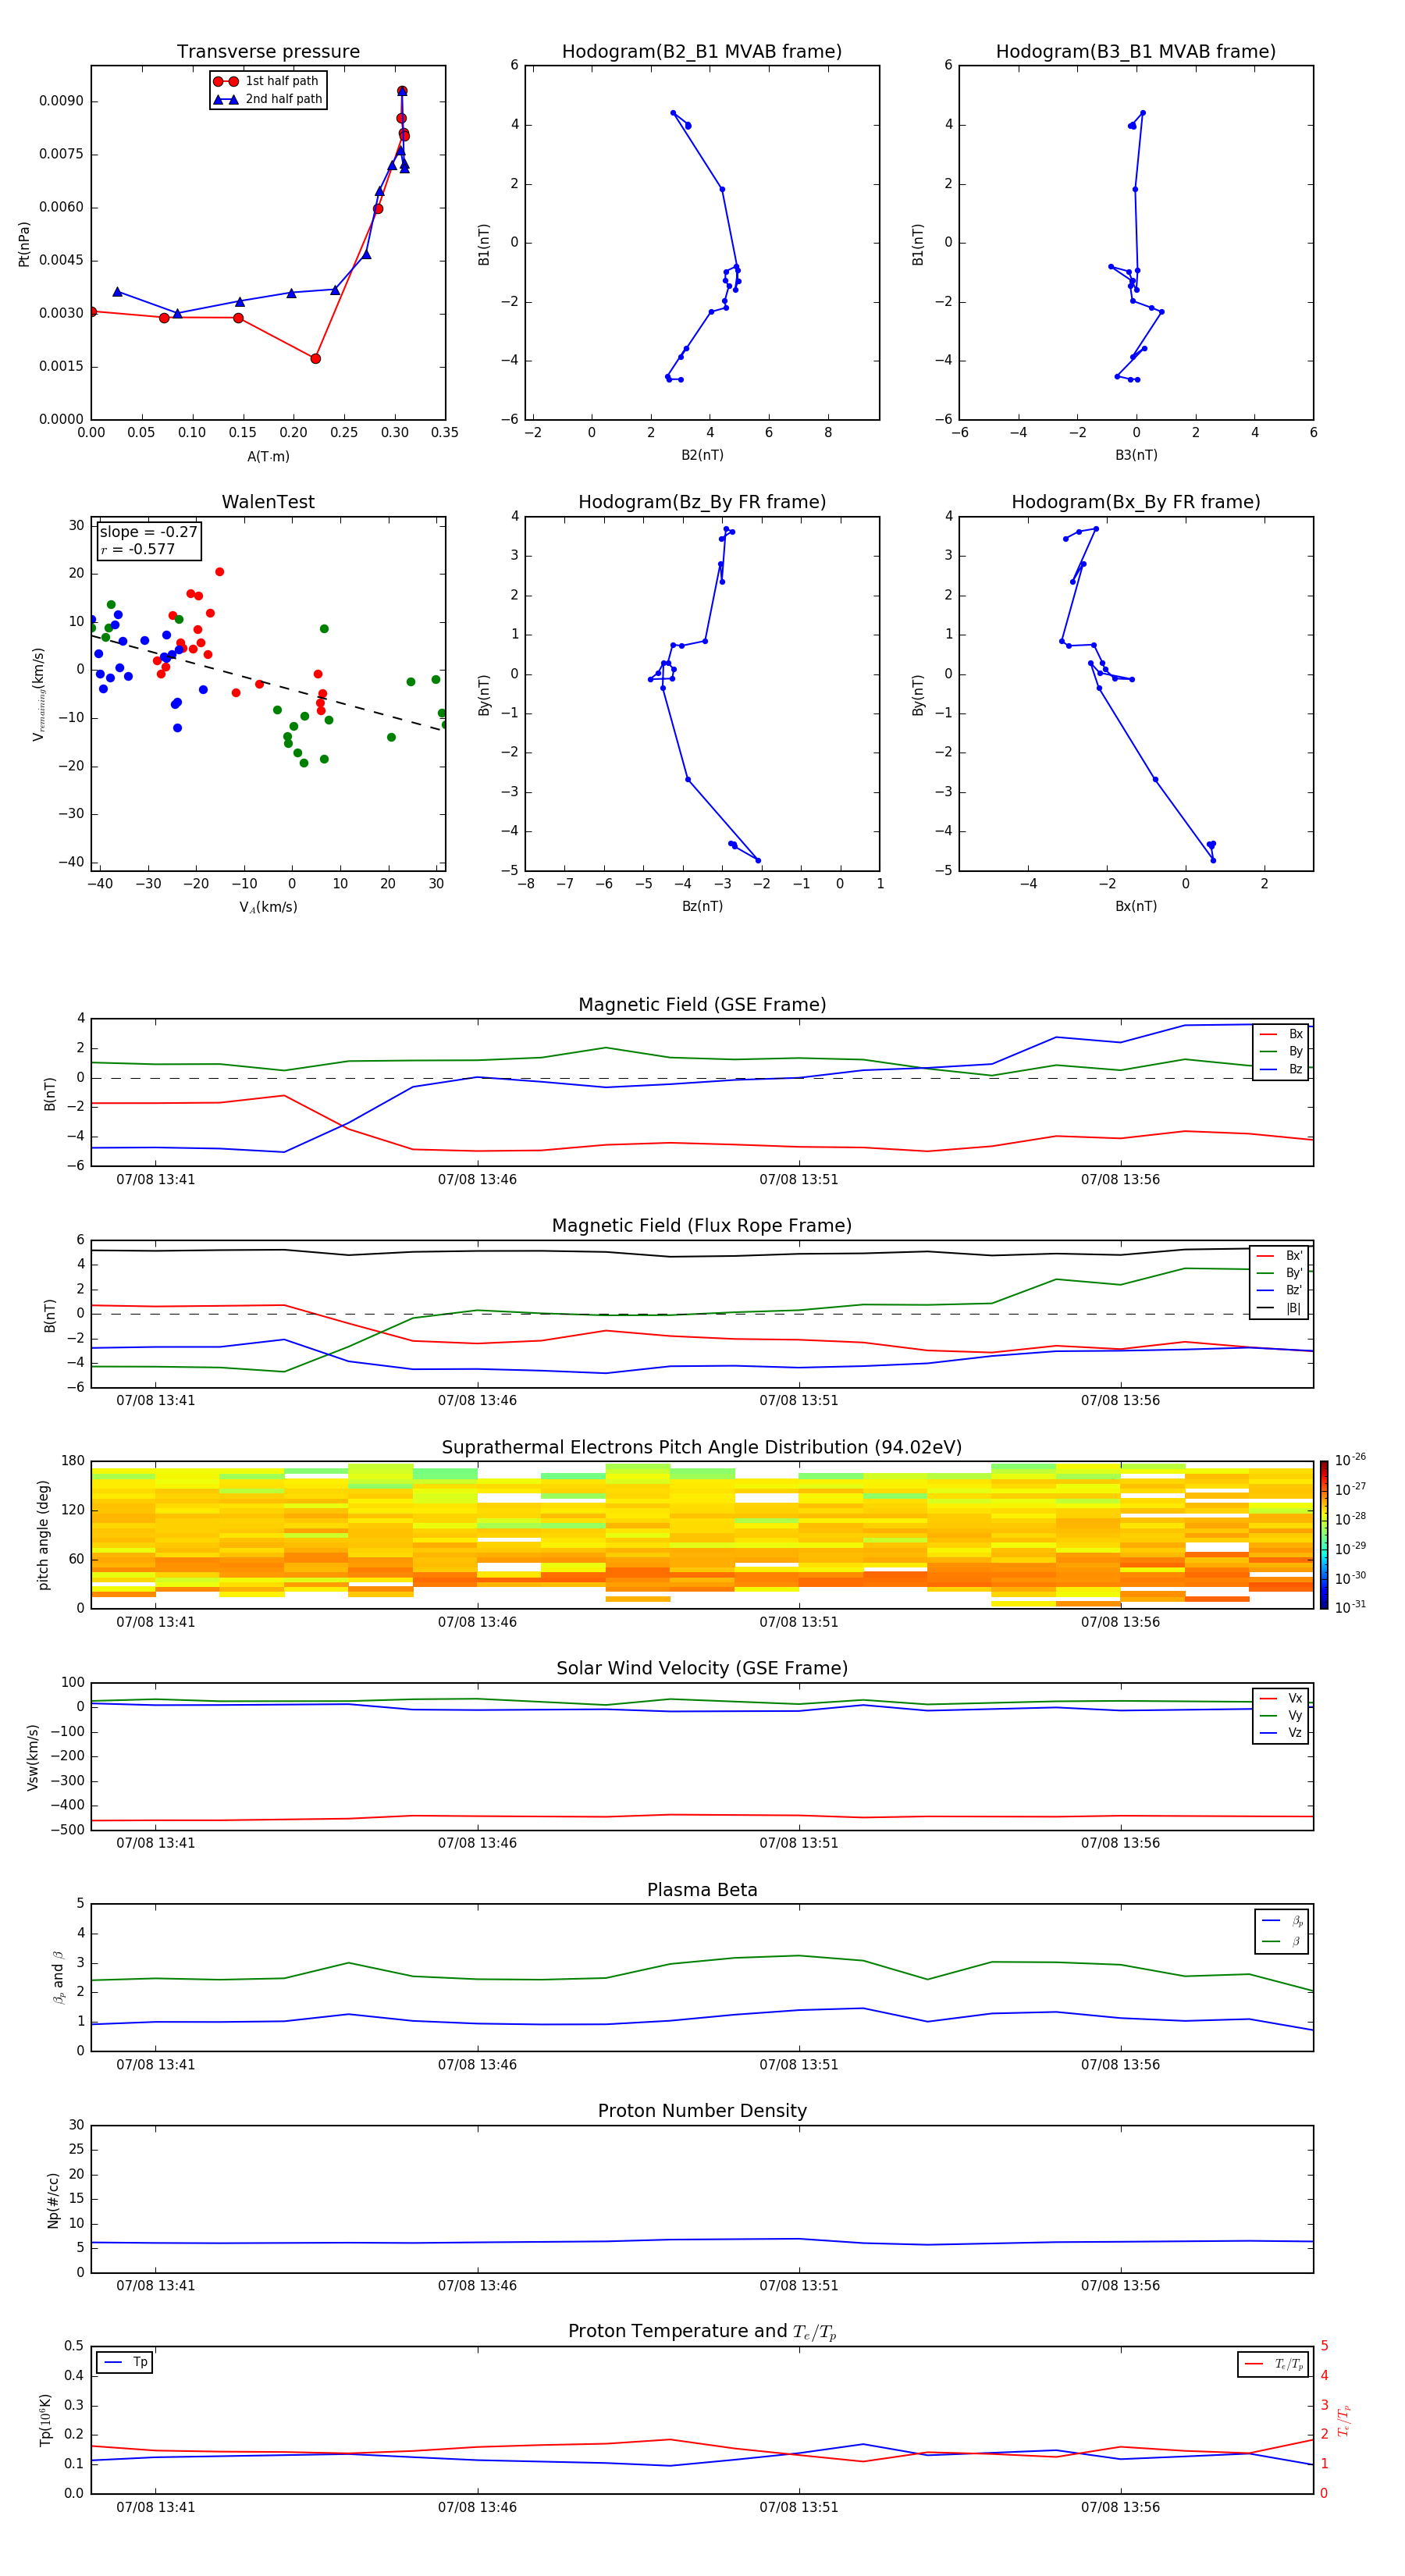Viewport: 1405px width, 2576px height.
Task: Click the By' entry in flux rope legend
Action: (x=1279, y=1273)
